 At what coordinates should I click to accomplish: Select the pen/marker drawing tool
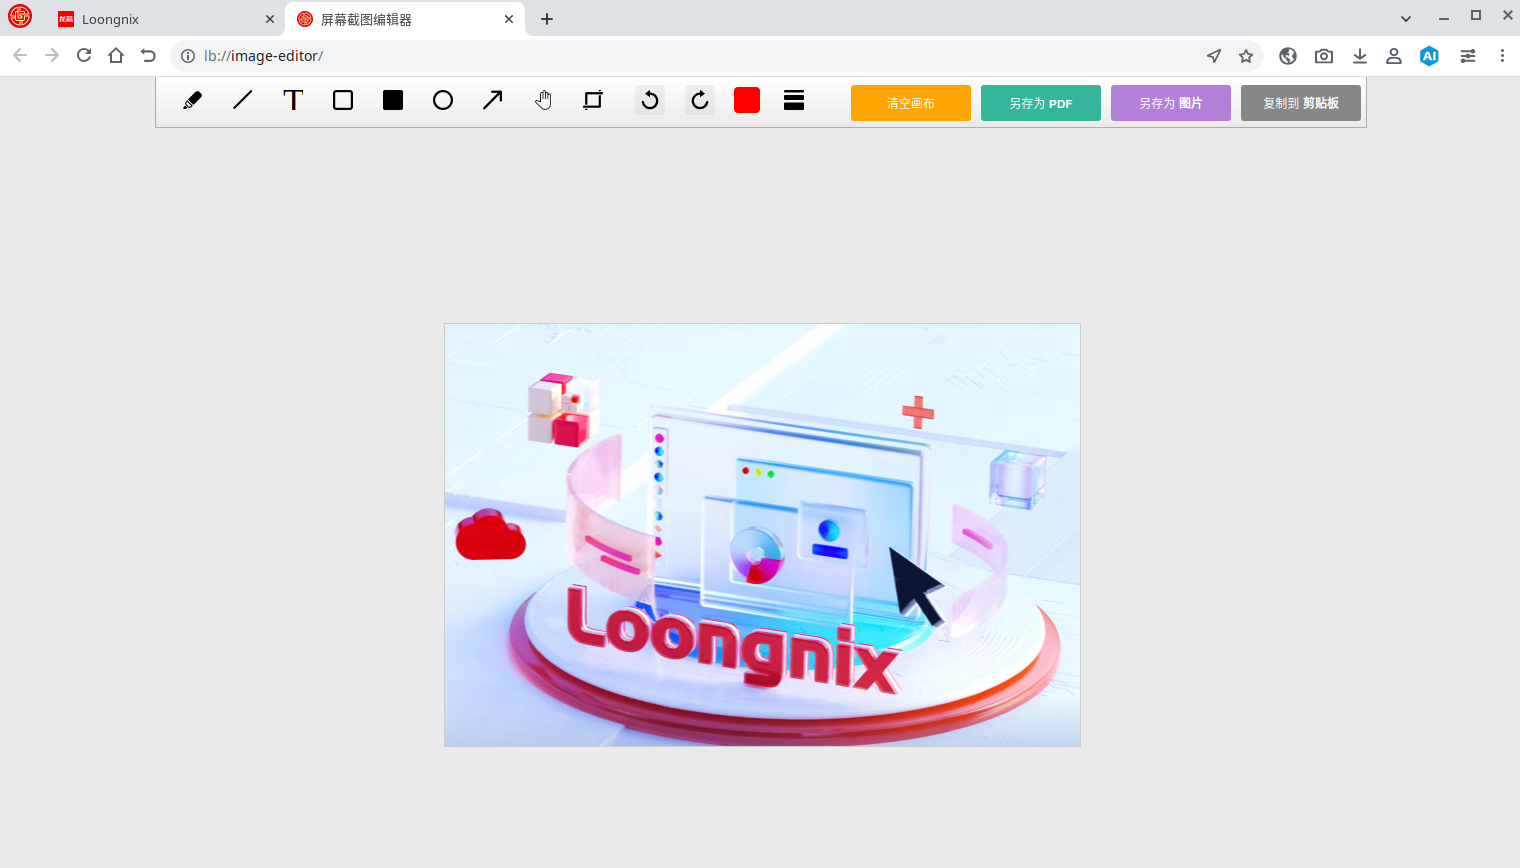pyautogui.click(x=193, y=100)
